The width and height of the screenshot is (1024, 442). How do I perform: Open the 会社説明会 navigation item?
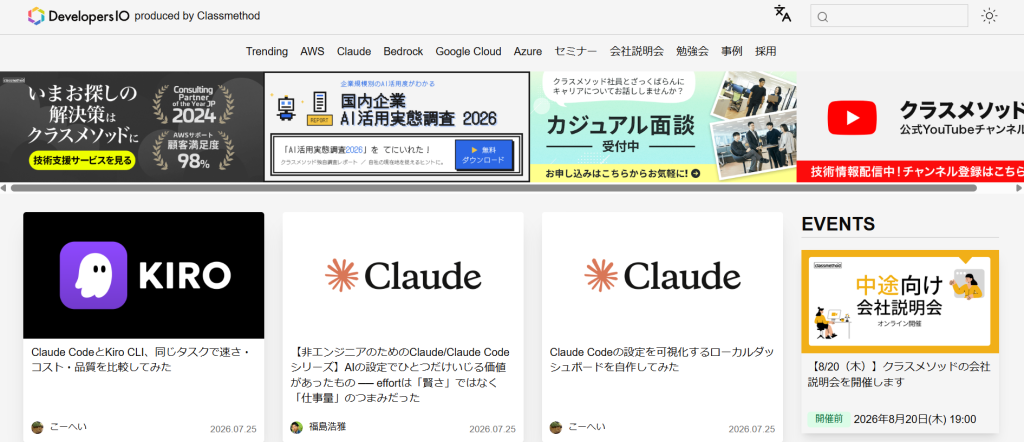[x=637, y=52]
